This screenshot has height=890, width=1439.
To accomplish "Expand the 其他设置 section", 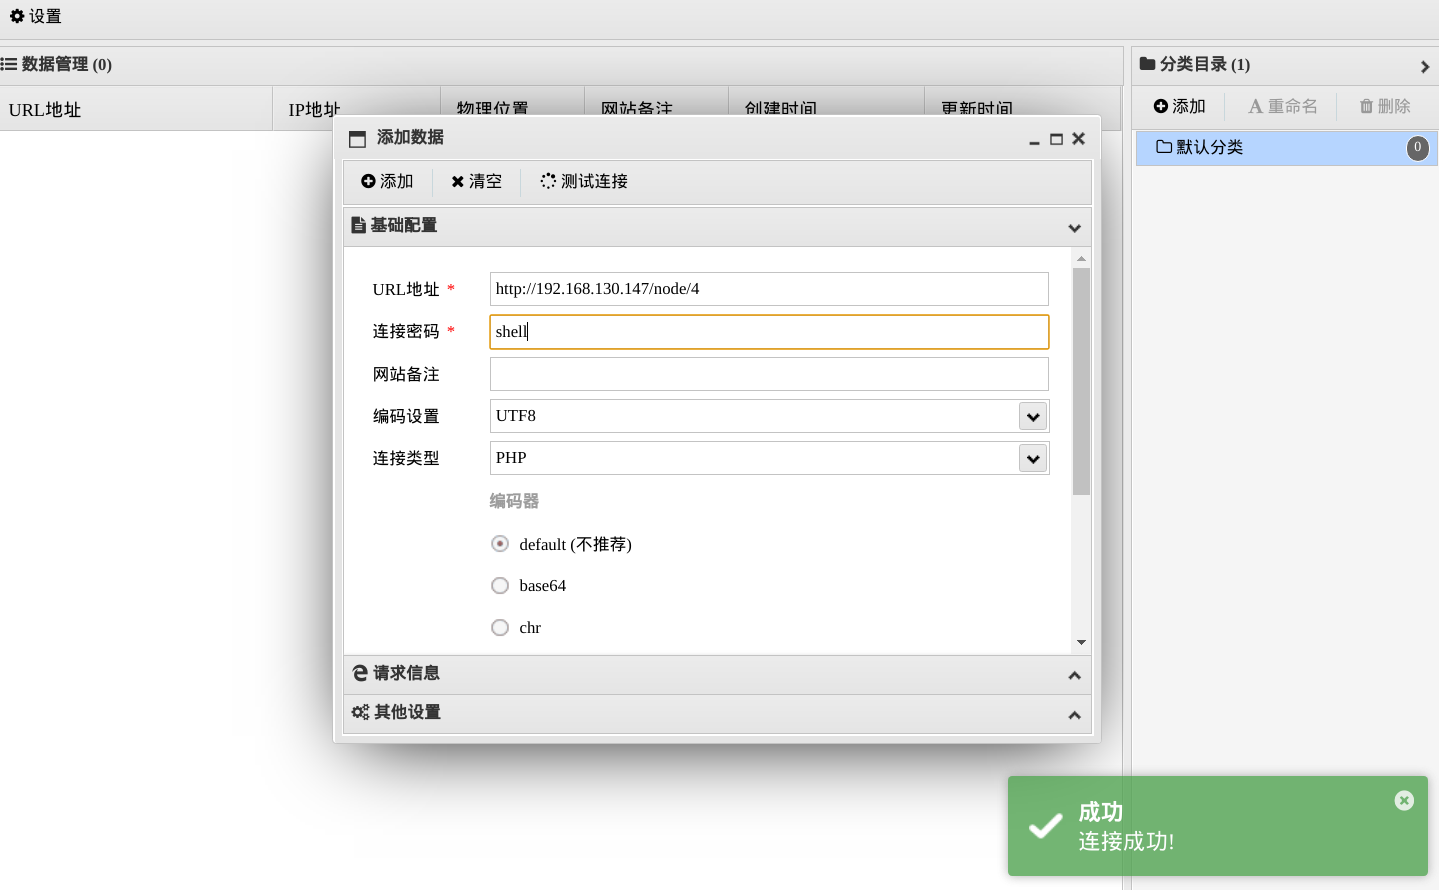I will pyautogui.click(x=1074, y=713).
